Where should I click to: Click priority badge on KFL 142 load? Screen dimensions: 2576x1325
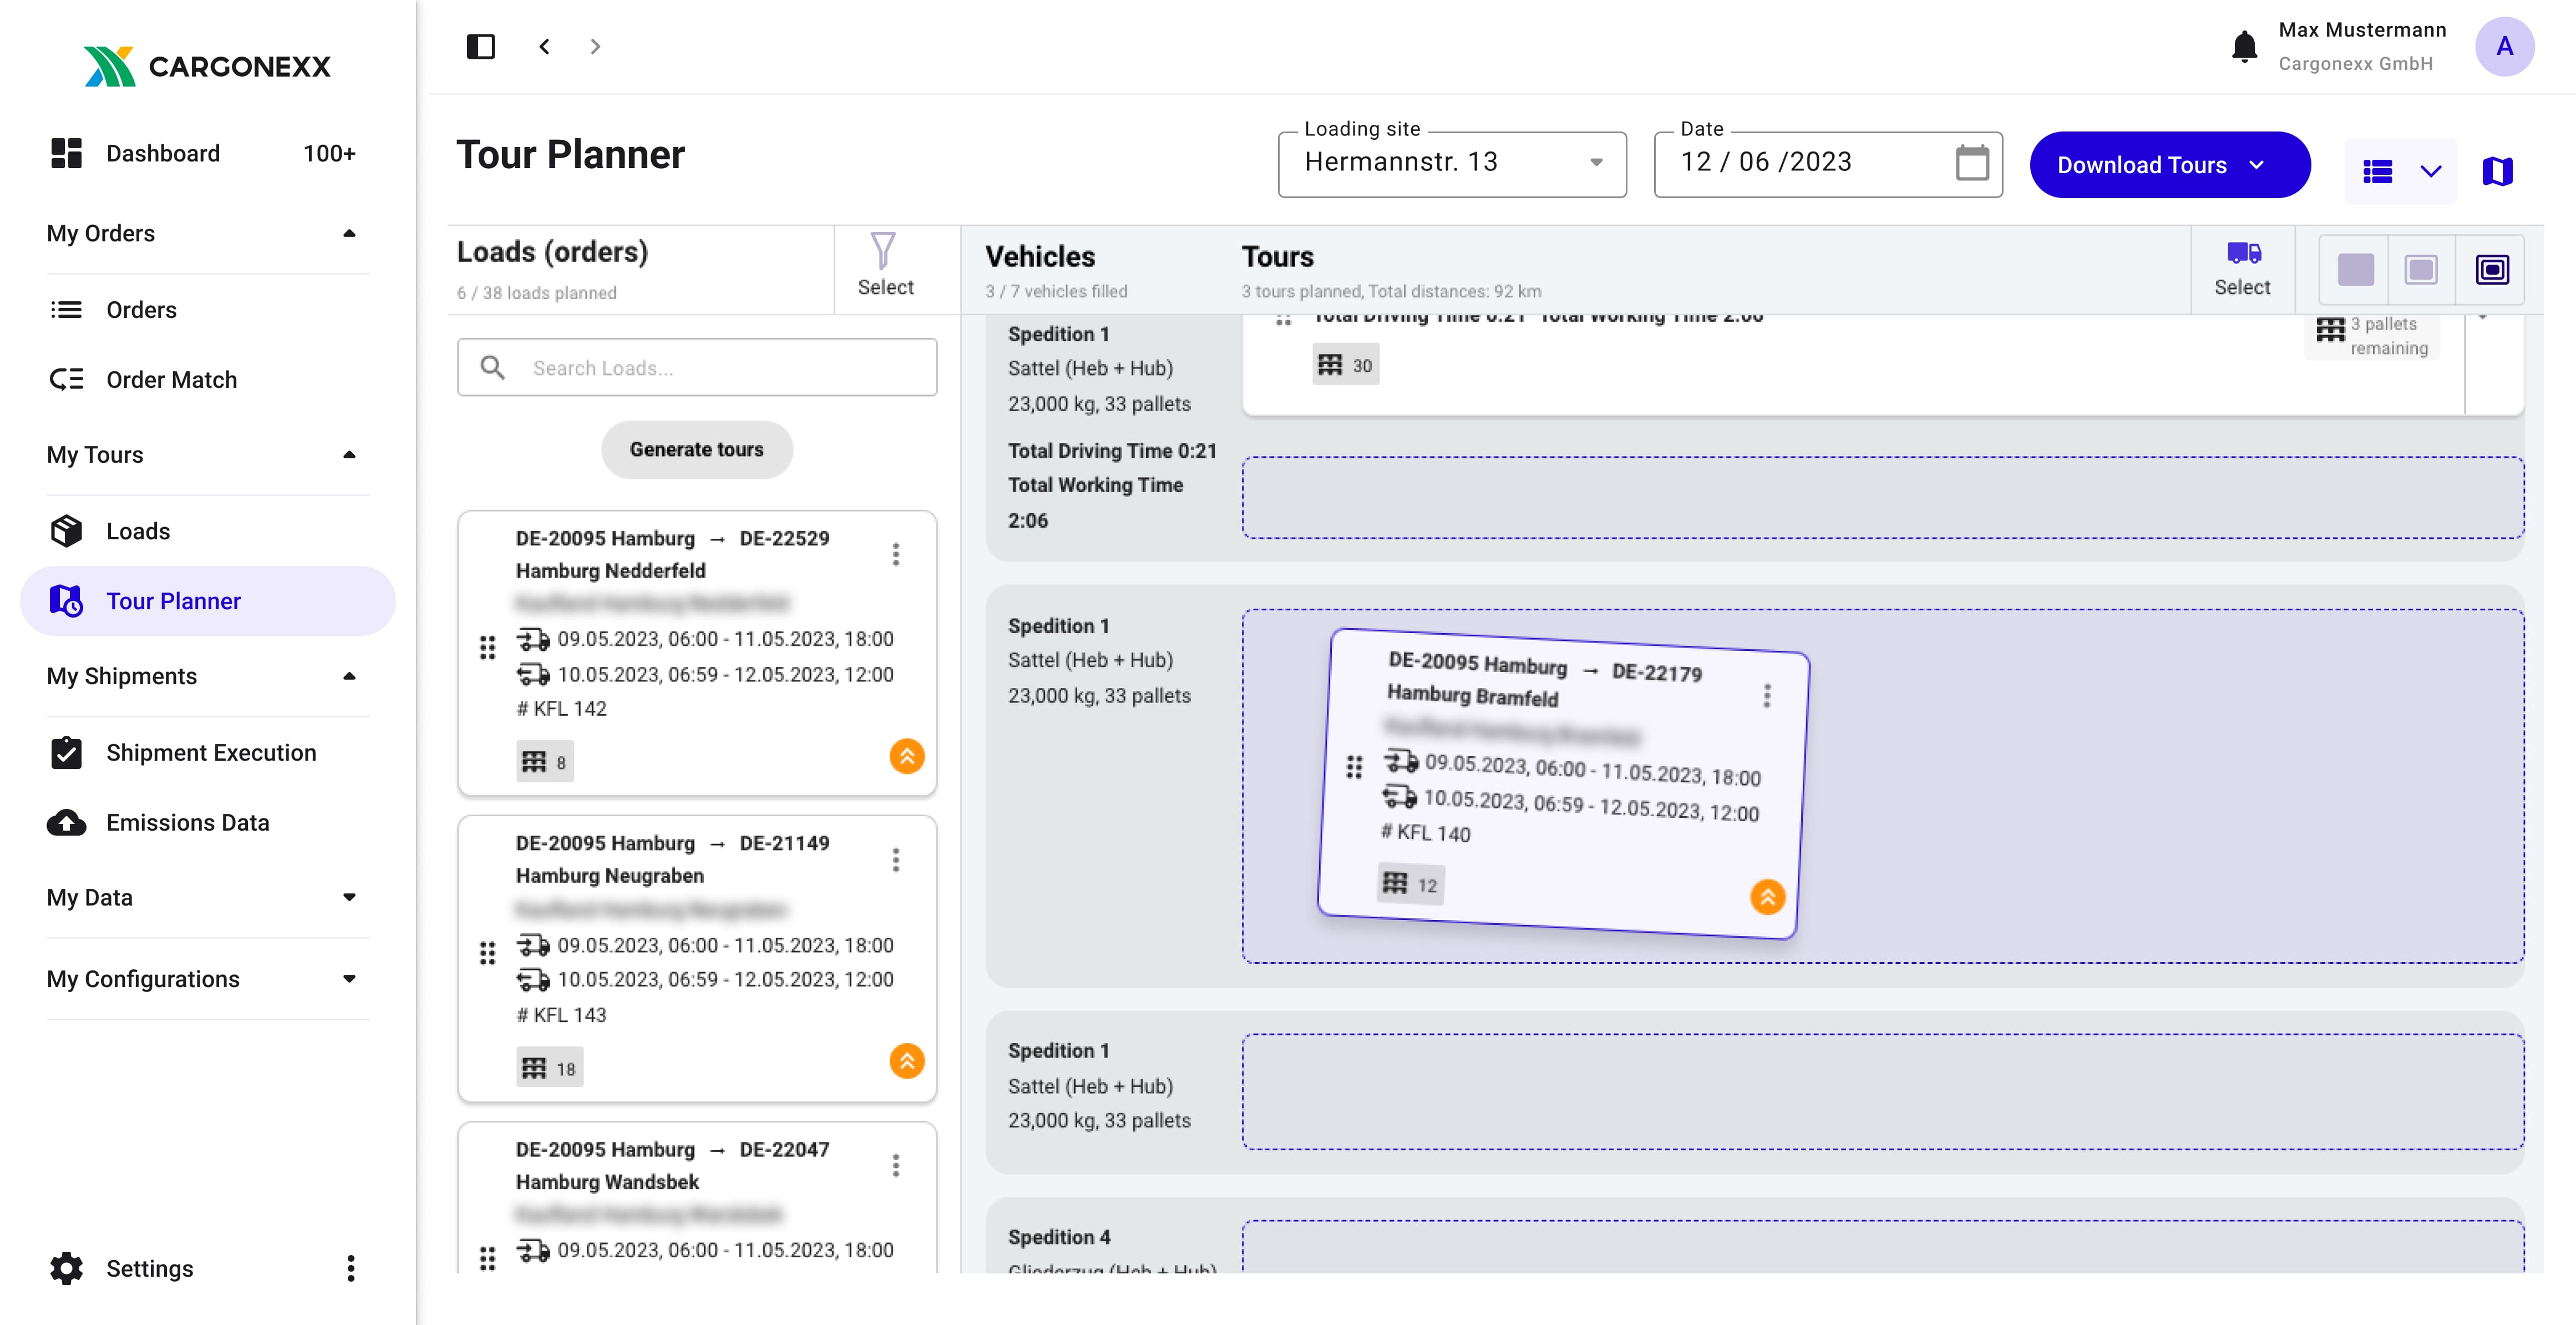(906, 756)
